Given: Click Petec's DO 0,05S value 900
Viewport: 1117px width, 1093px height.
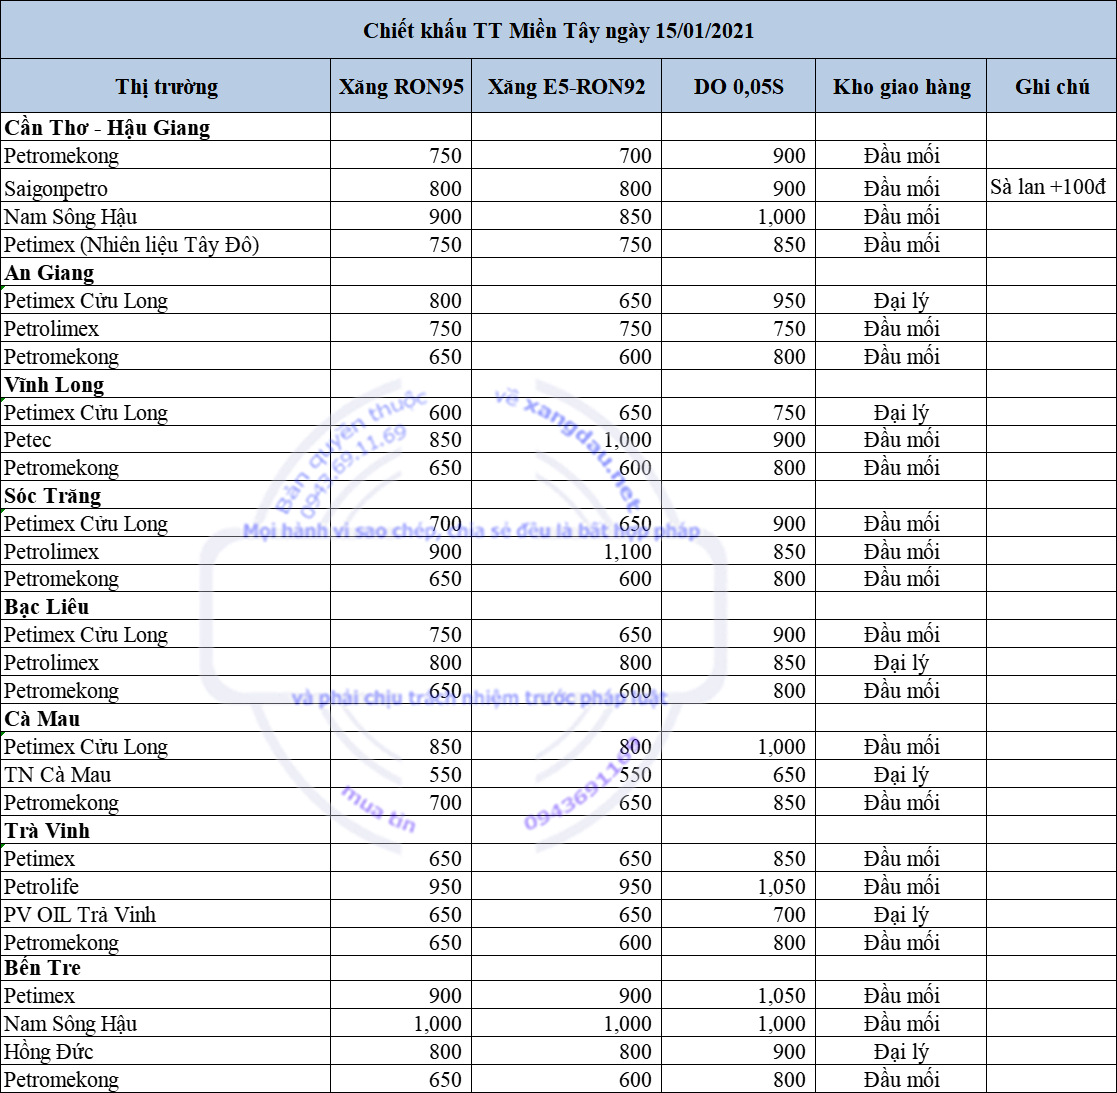Looking at the screenshot, I should click(x=739, y=440).
